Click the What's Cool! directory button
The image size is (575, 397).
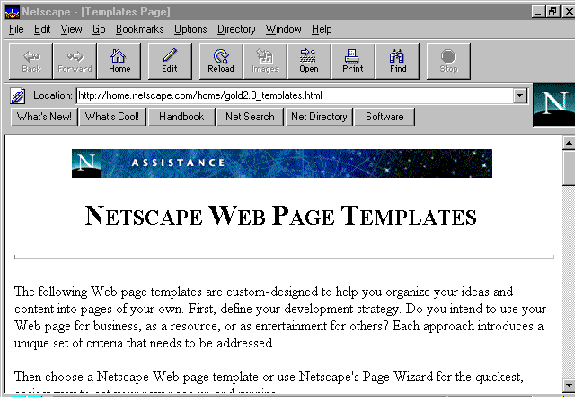pyautogui.click(x=112, y=117)
